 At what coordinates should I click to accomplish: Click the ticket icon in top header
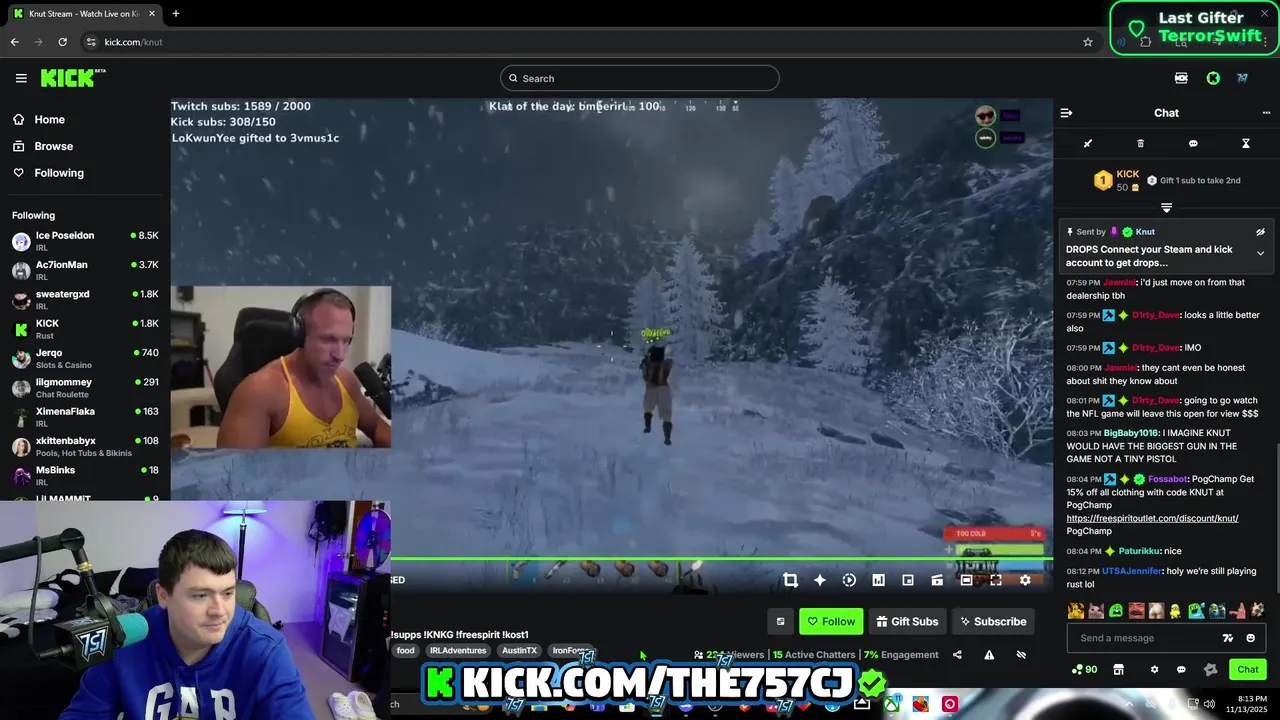click(x=1181, y=78)
